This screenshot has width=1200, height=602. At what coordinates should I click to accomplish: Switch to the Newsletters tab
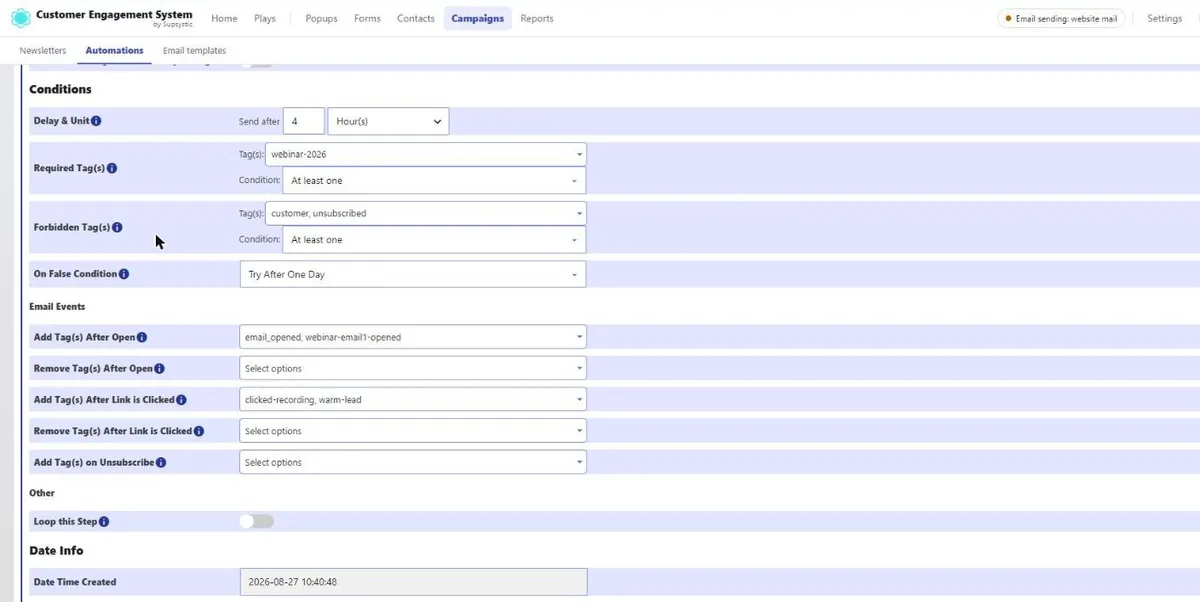[43, 50]
